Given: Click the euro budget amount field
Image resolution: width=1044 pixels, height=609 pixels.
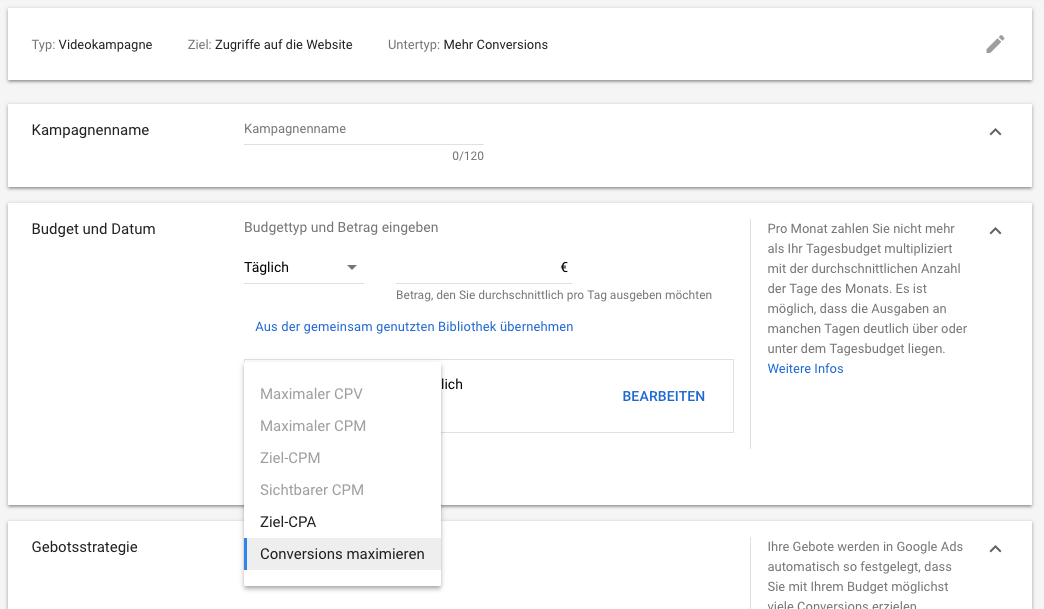Looking at the screenshot, I should 480,268.
